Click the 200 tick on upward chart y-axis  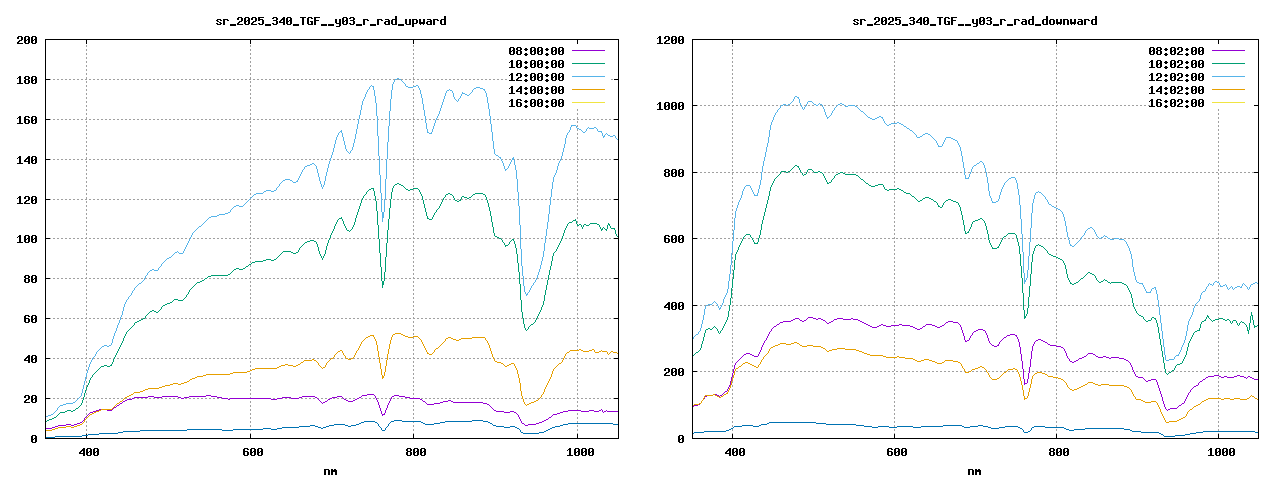click(x=27, y=40)
